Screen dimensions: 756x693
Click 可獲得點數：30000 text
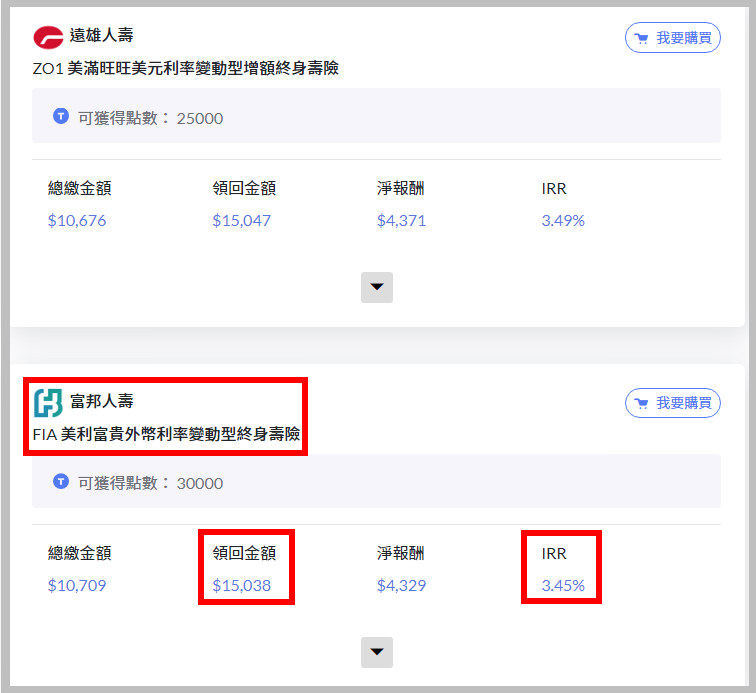(150, 483)
